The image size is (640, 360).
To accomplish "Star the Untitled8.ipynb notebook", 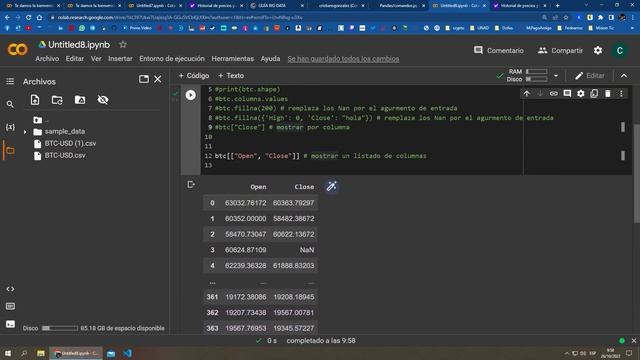I will tap(123, 44).
